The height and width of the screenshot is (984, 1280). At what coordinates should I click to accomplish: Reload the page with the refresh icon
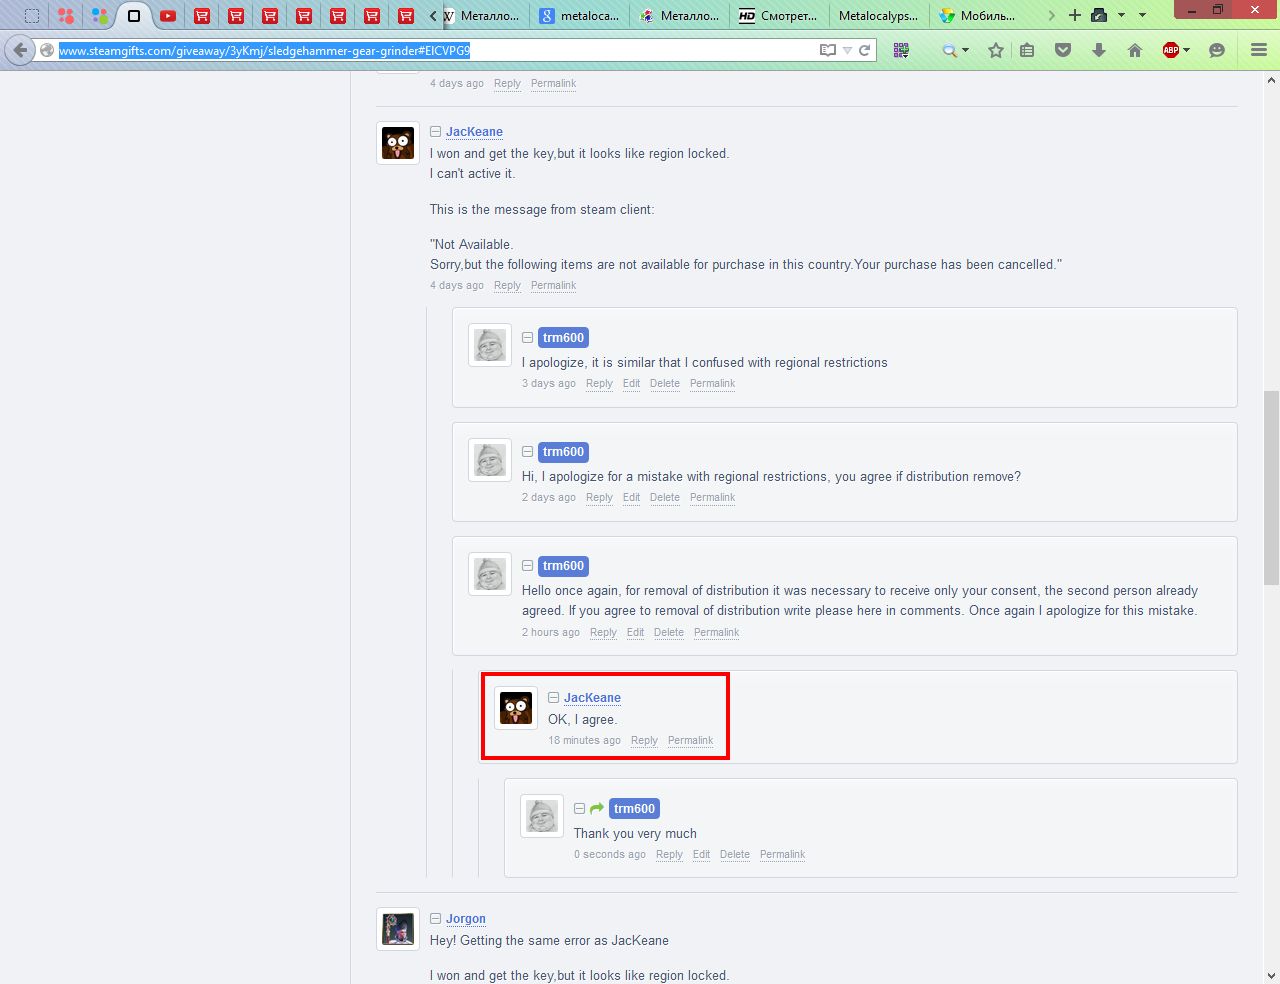pos(865,50)
